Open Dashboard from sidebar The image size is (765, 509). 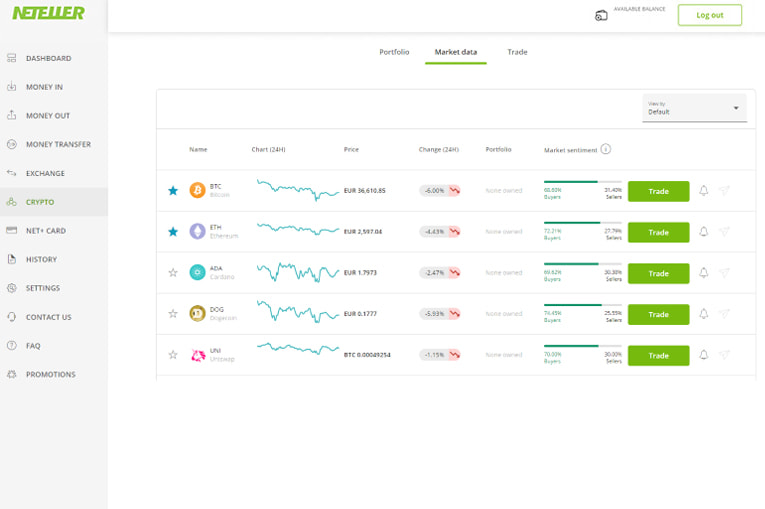click(x=48, y=58)
